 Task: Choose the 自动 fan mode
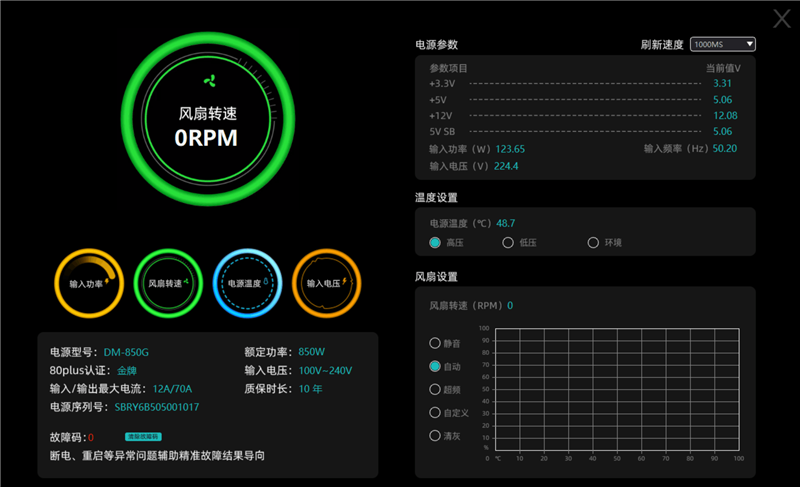tap(435, 366)
